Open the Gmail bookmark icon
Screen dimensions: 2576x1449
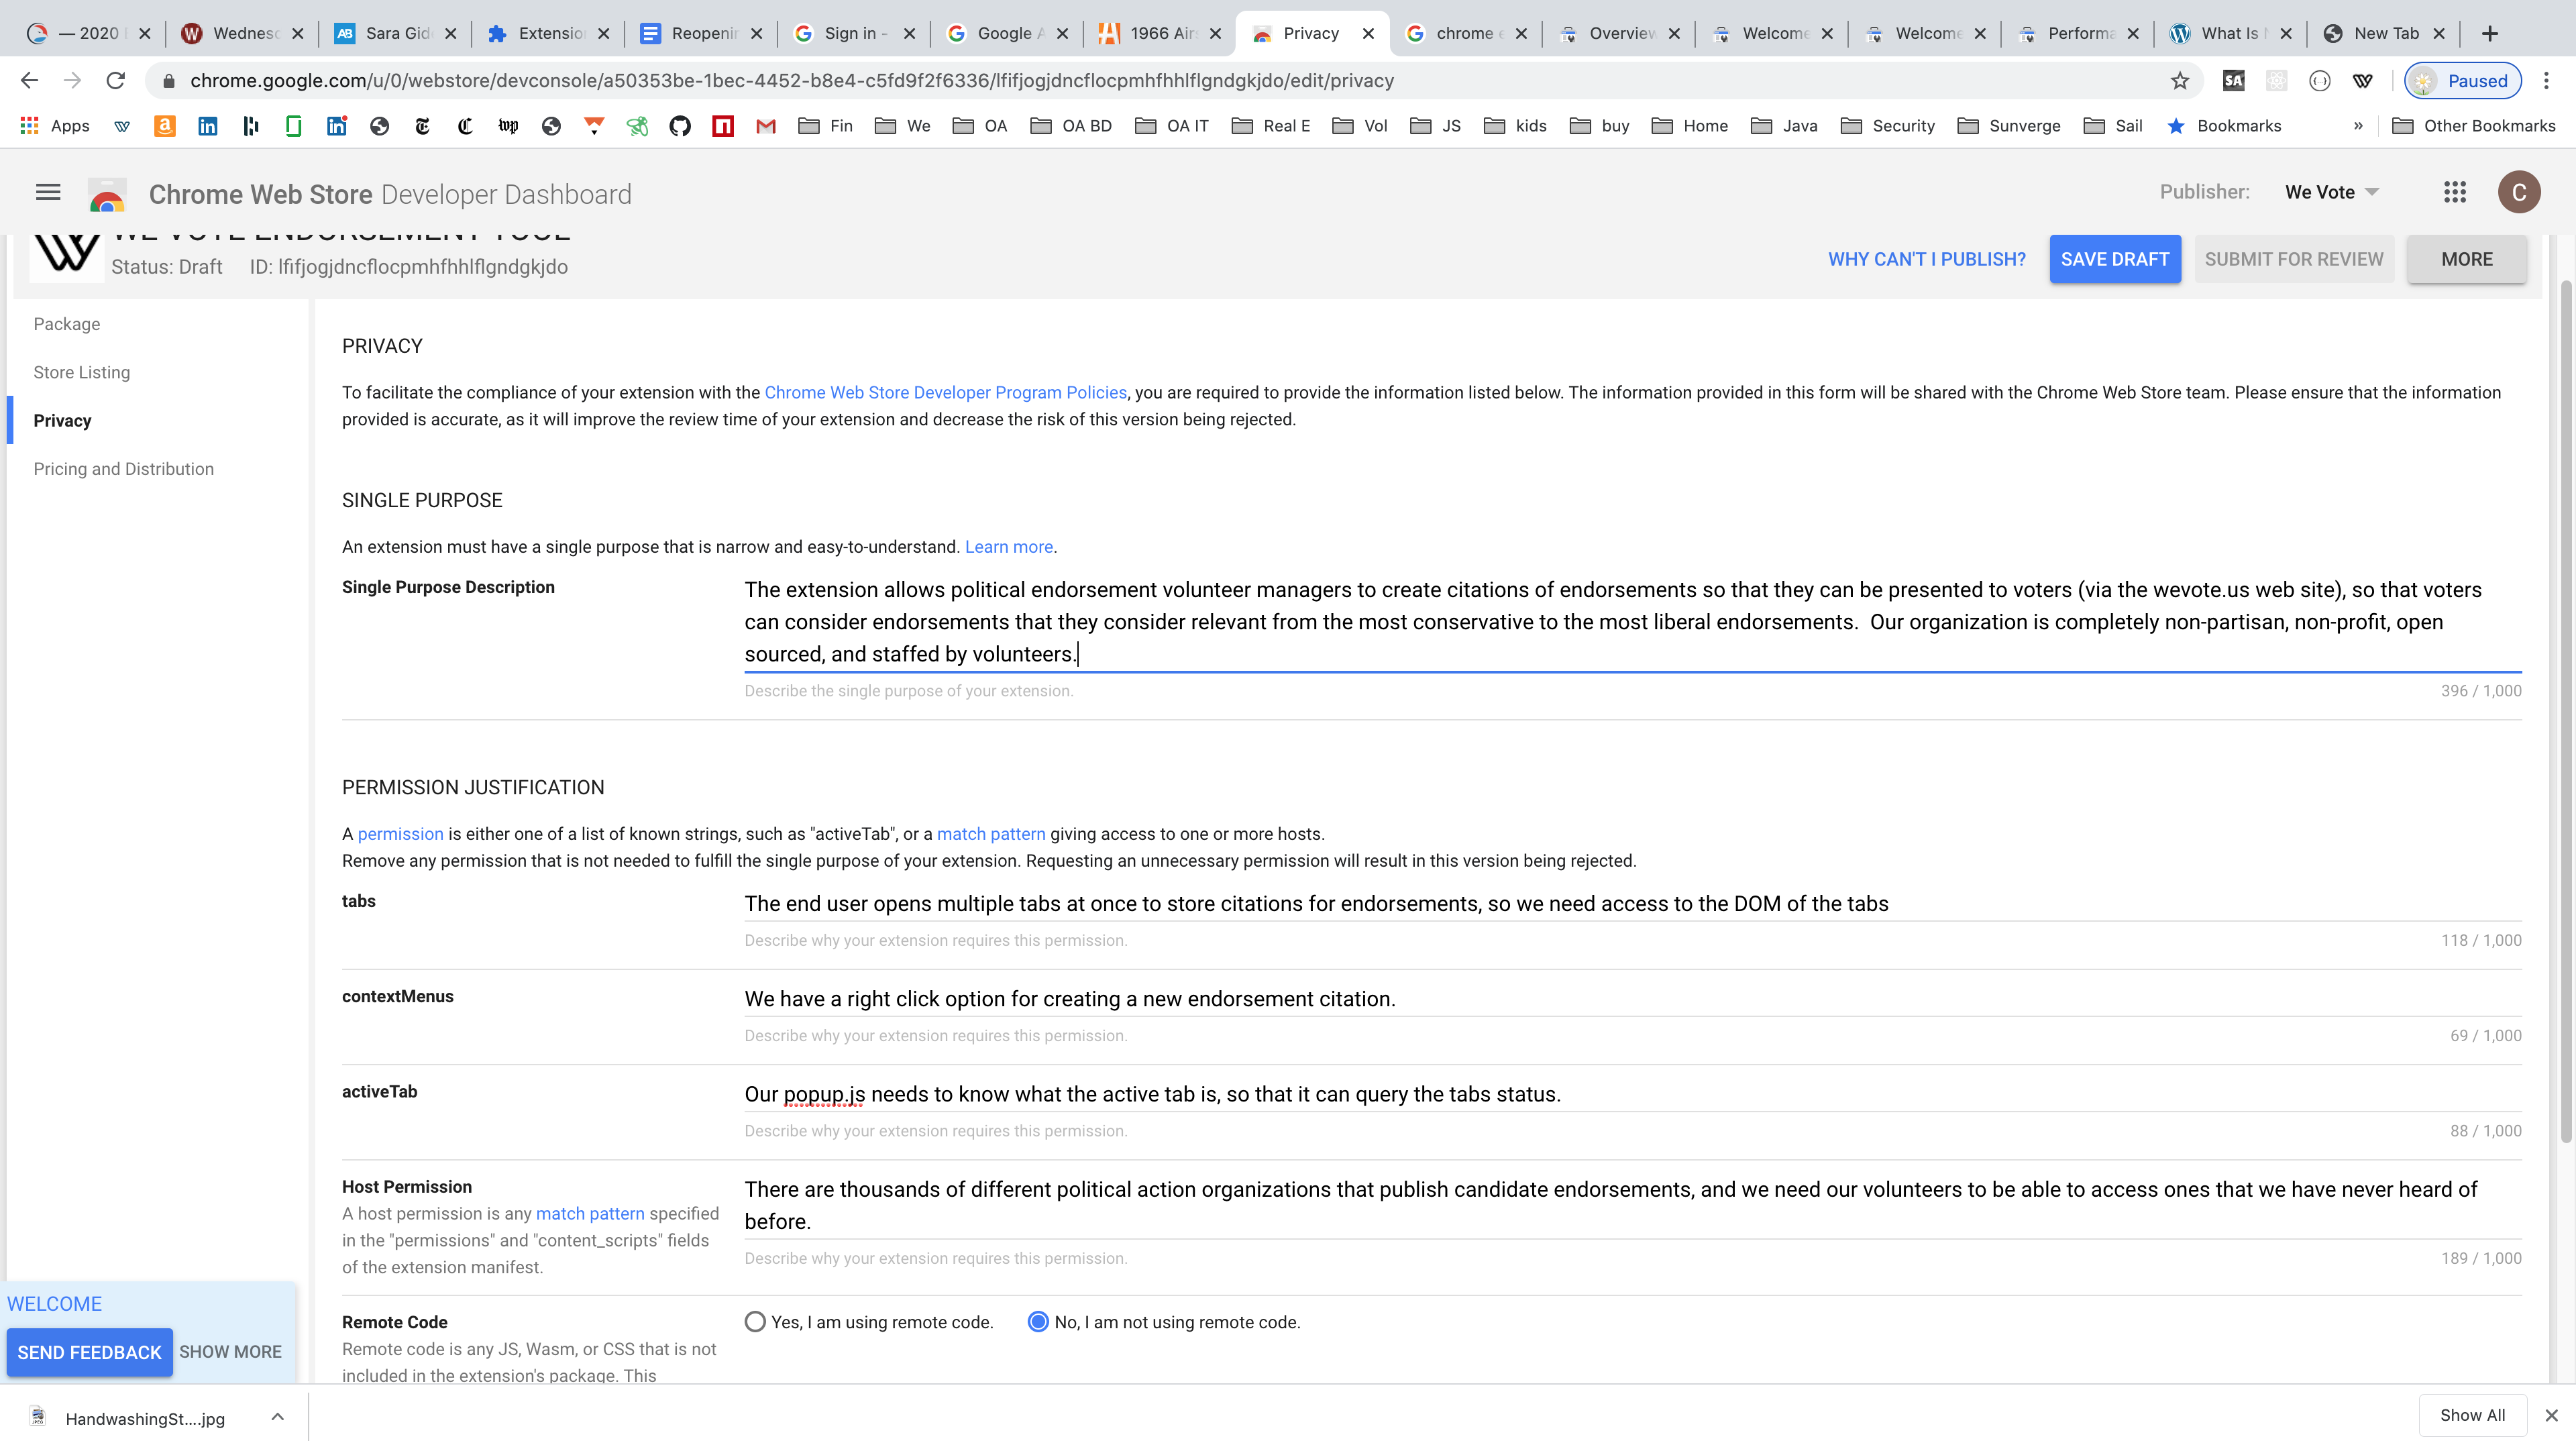766,126
